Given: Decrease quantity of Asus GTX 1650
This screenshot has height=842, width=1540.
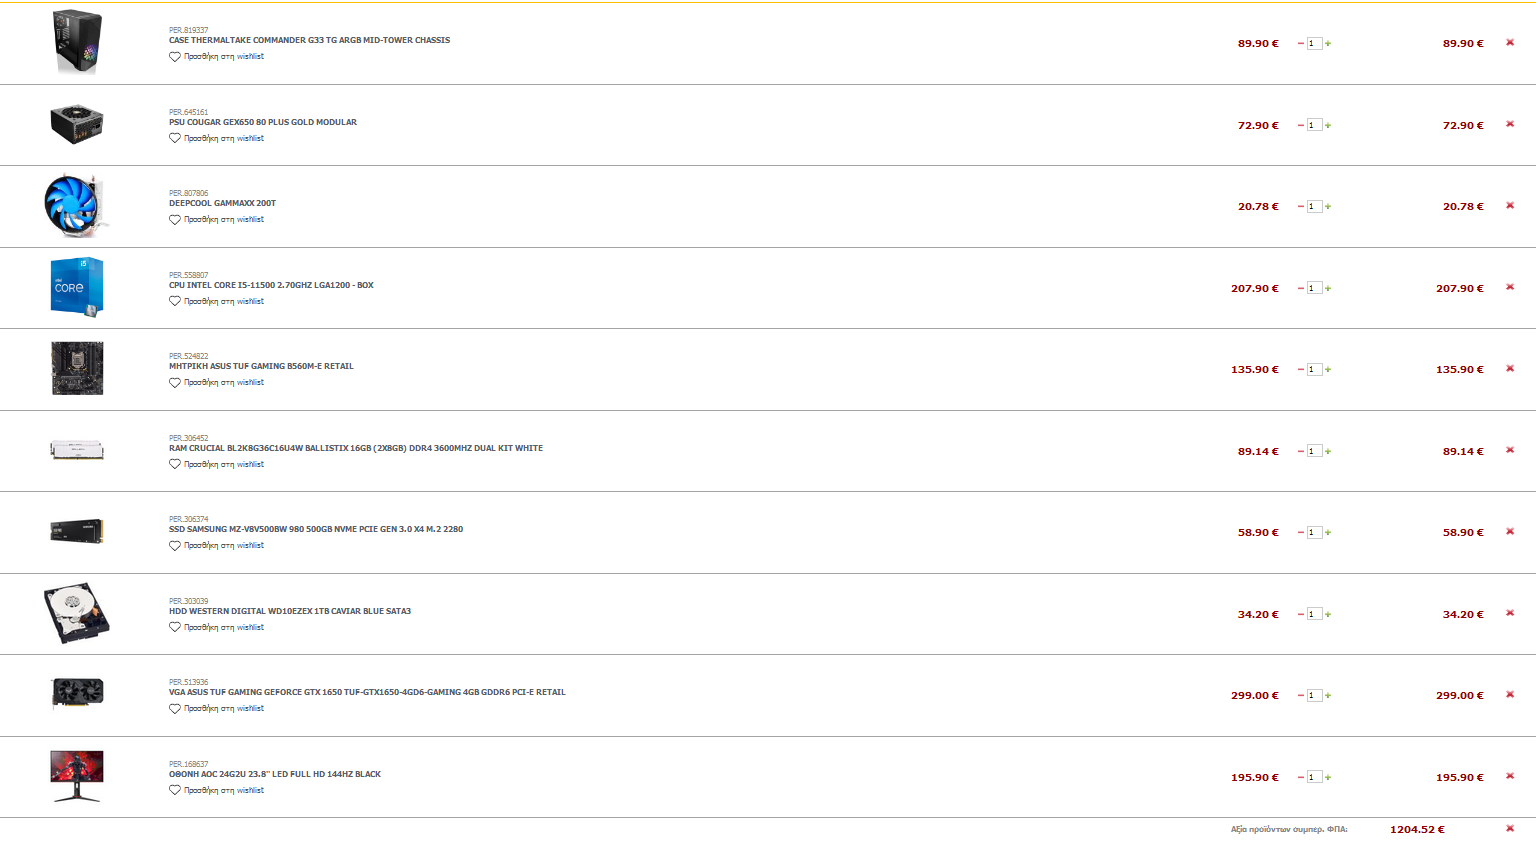Looking at the screenshot, I should (x=1300, y=695).
